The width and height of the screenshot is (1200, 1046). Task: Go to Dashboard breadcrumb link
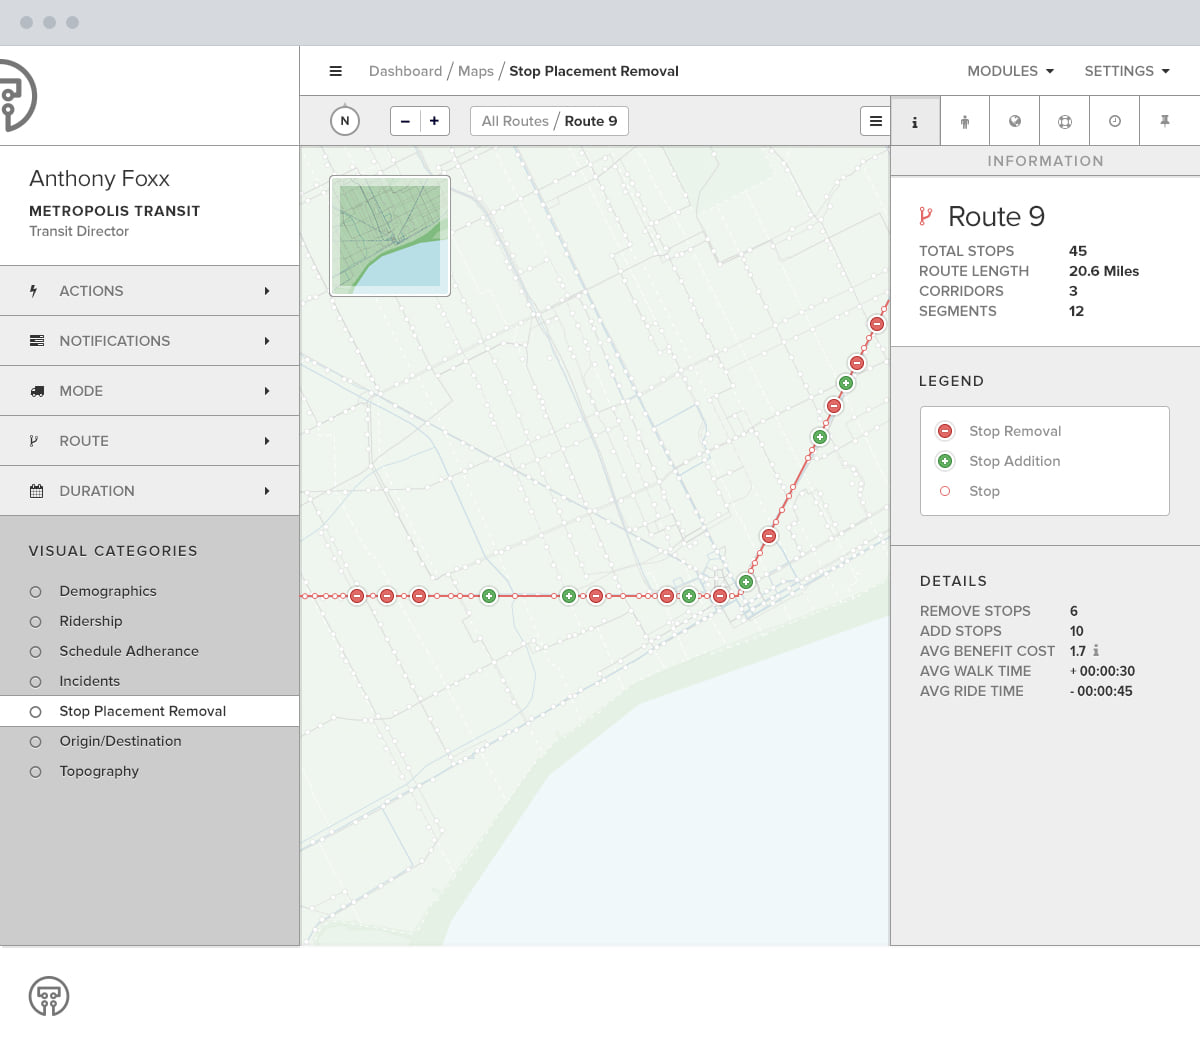click(405, 71)
